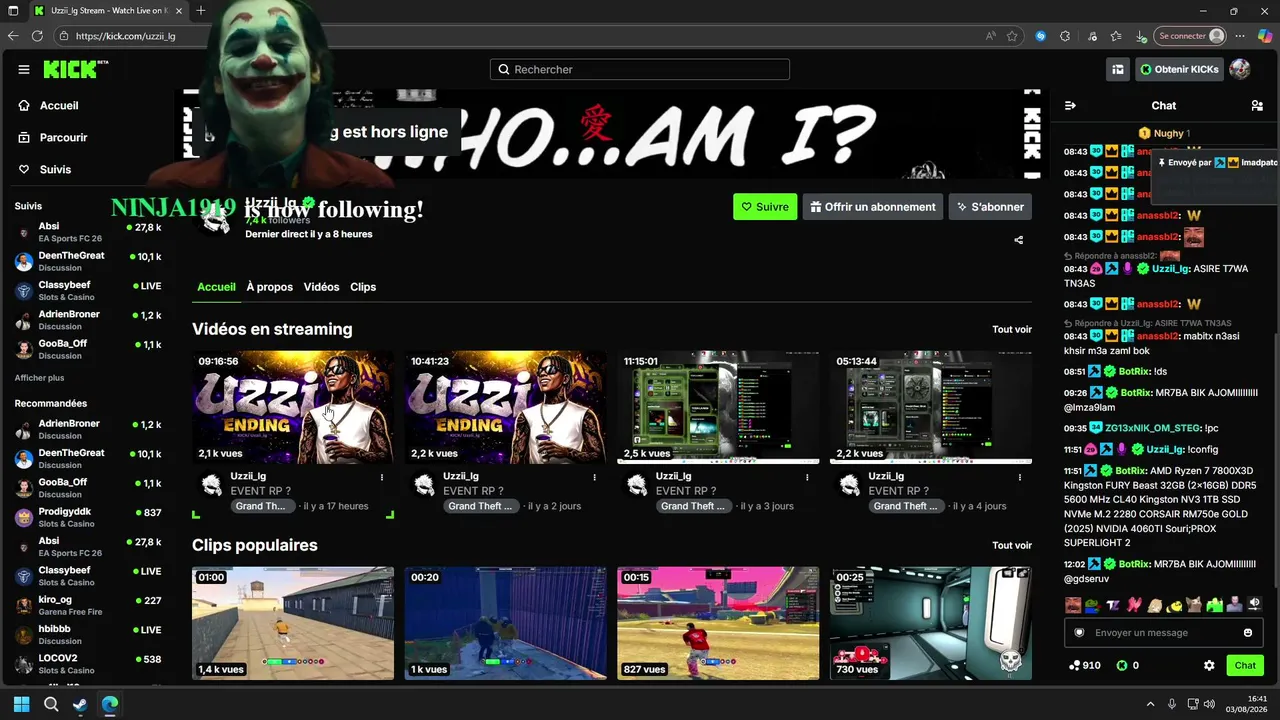1280x720 pixels.
Task: Open Windows taskbar search
Action: (x=51, y=704)
